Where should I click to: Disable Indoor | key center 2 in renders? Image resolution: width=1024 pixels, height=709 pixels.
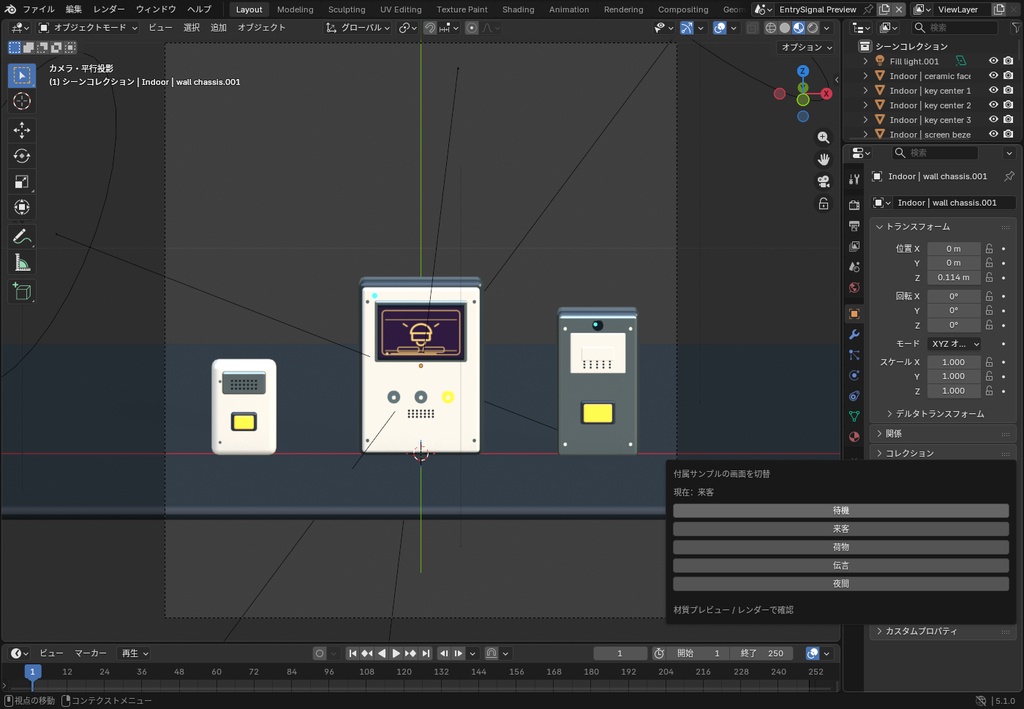click(x=1008, y=105)
